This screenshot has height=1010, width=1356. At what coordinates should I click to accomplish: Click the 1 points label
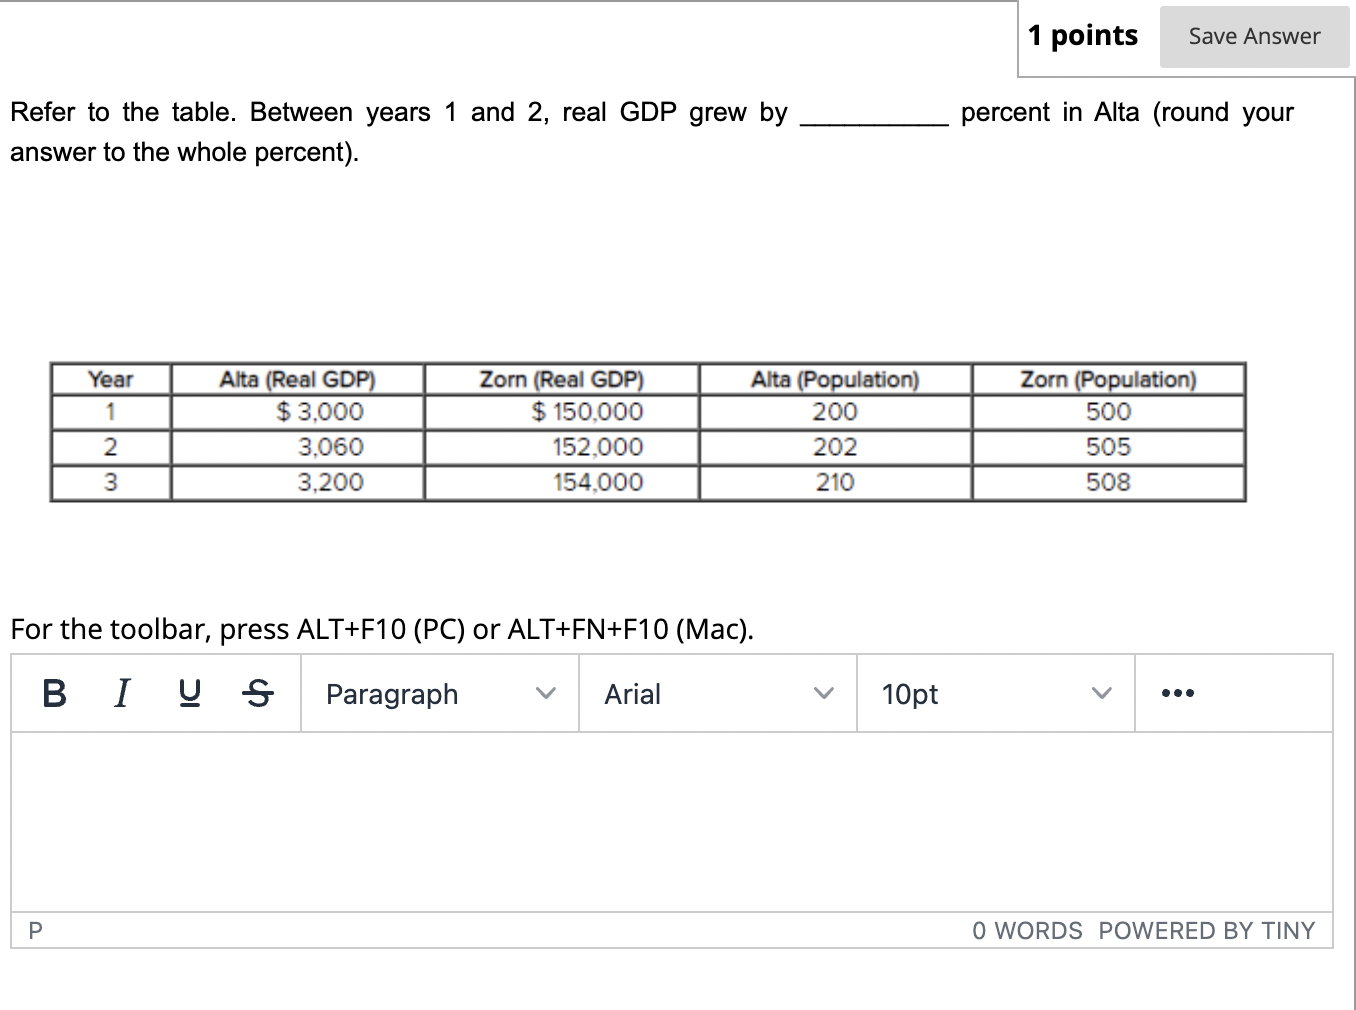(1082, 35)
